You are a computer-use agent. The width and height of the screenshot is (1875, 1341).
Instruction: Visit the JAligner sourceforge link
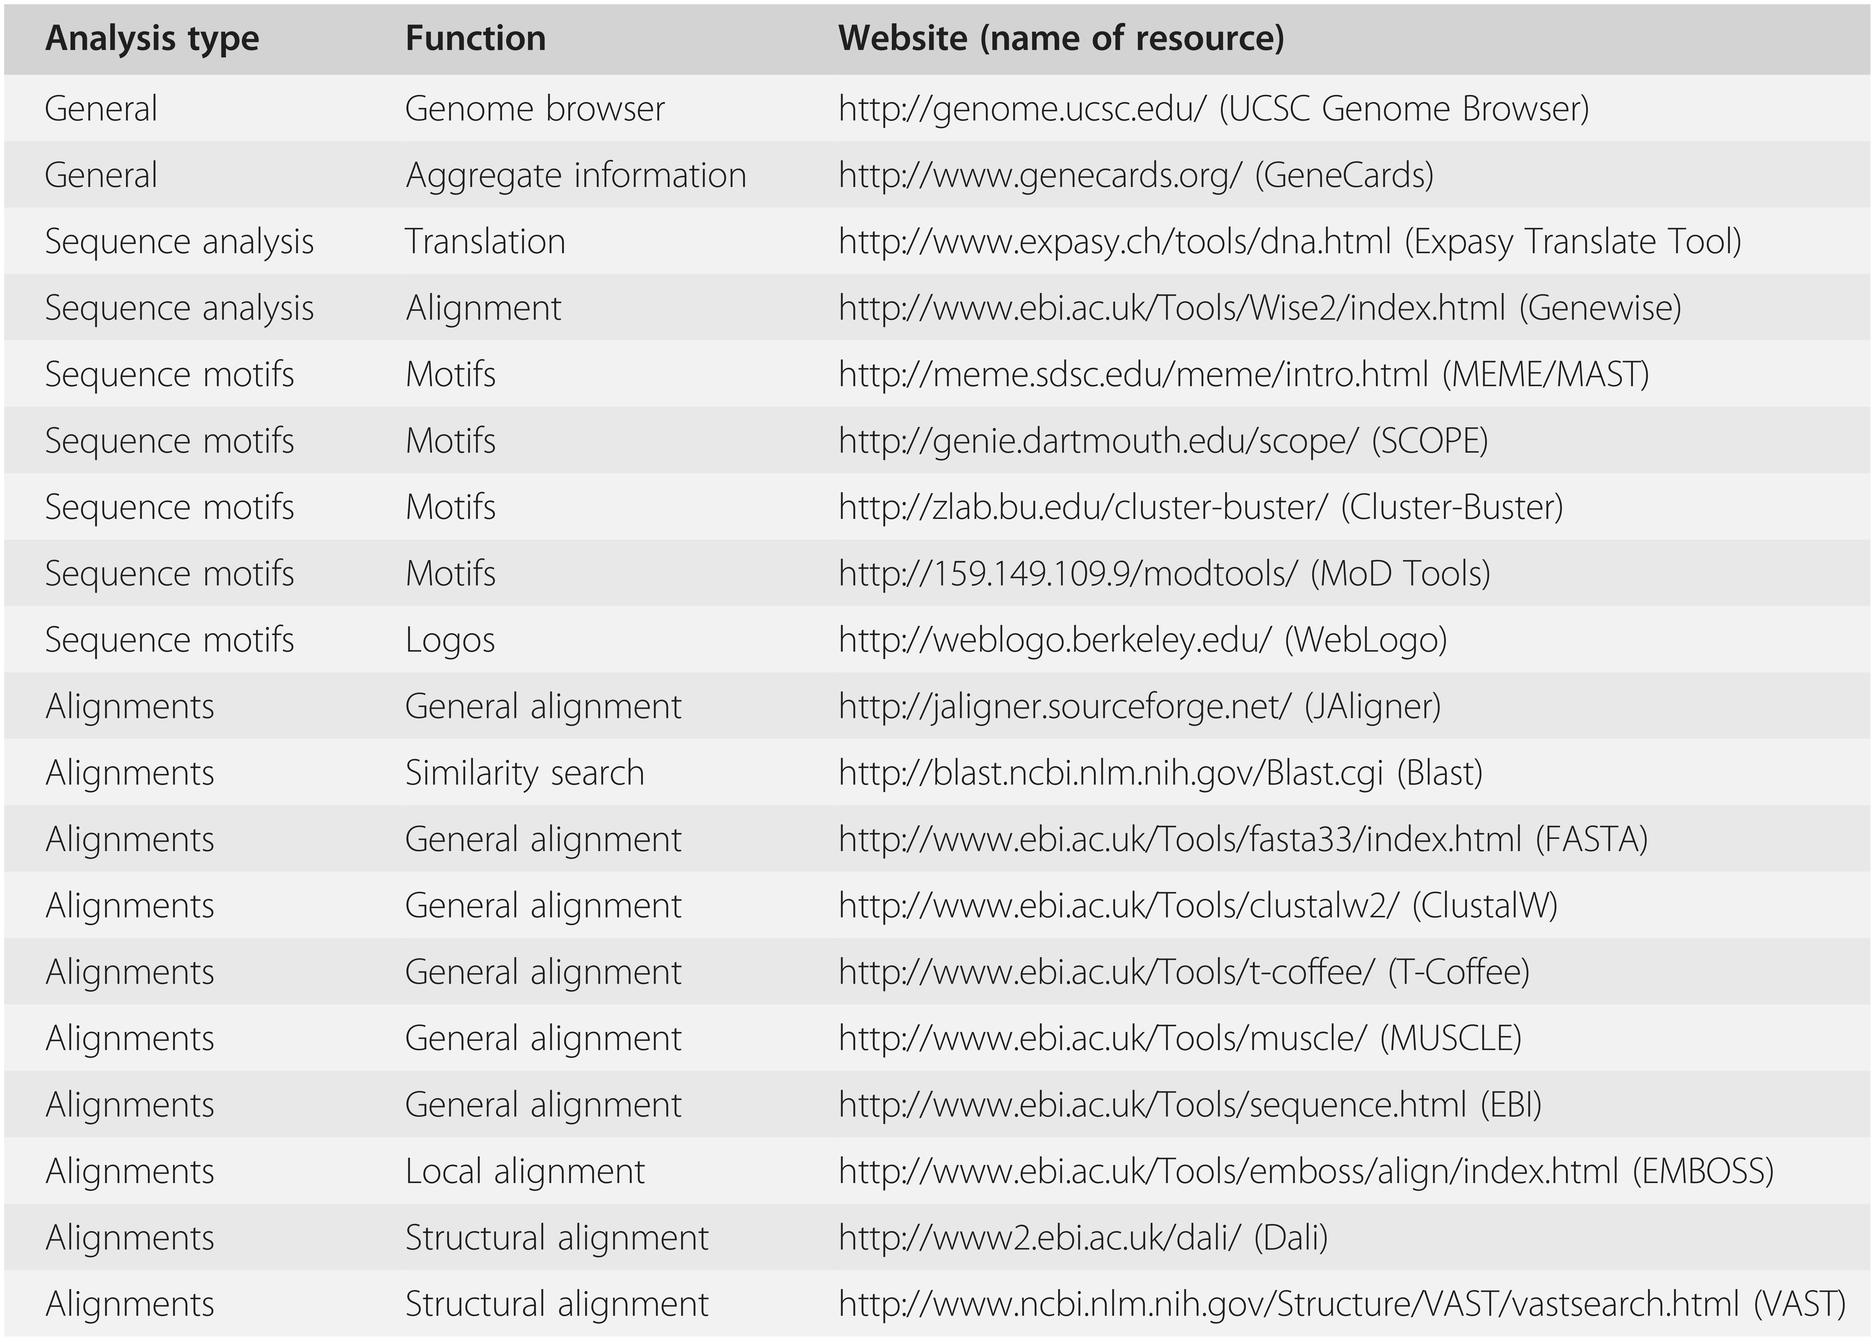pyautogui.click(x=1065, y=706)
